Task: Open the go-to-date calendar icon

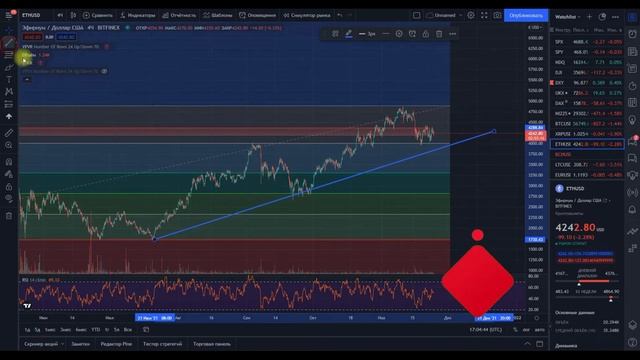Action: [x=146, y=329]
